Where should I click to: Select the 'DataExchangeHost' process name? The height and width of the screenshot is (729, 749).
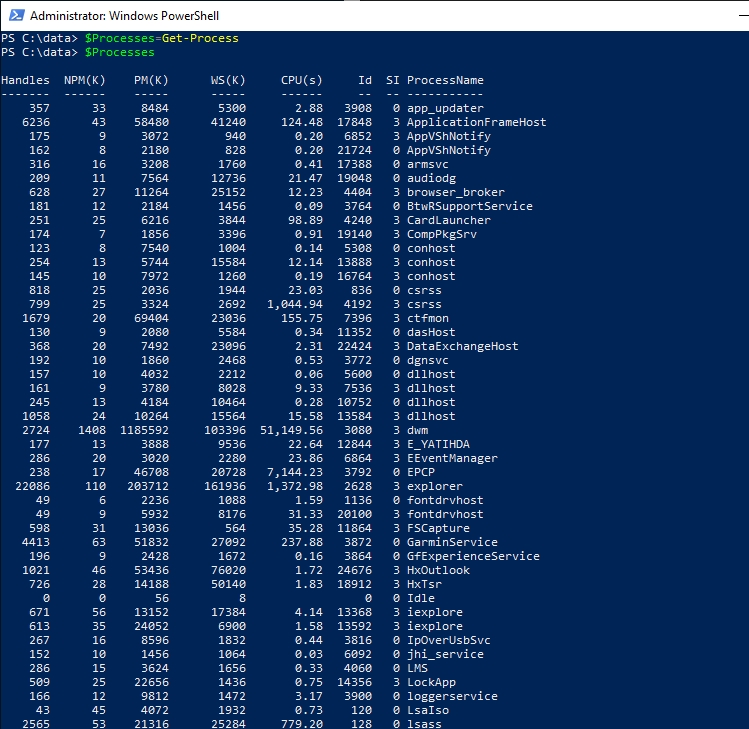462,346
